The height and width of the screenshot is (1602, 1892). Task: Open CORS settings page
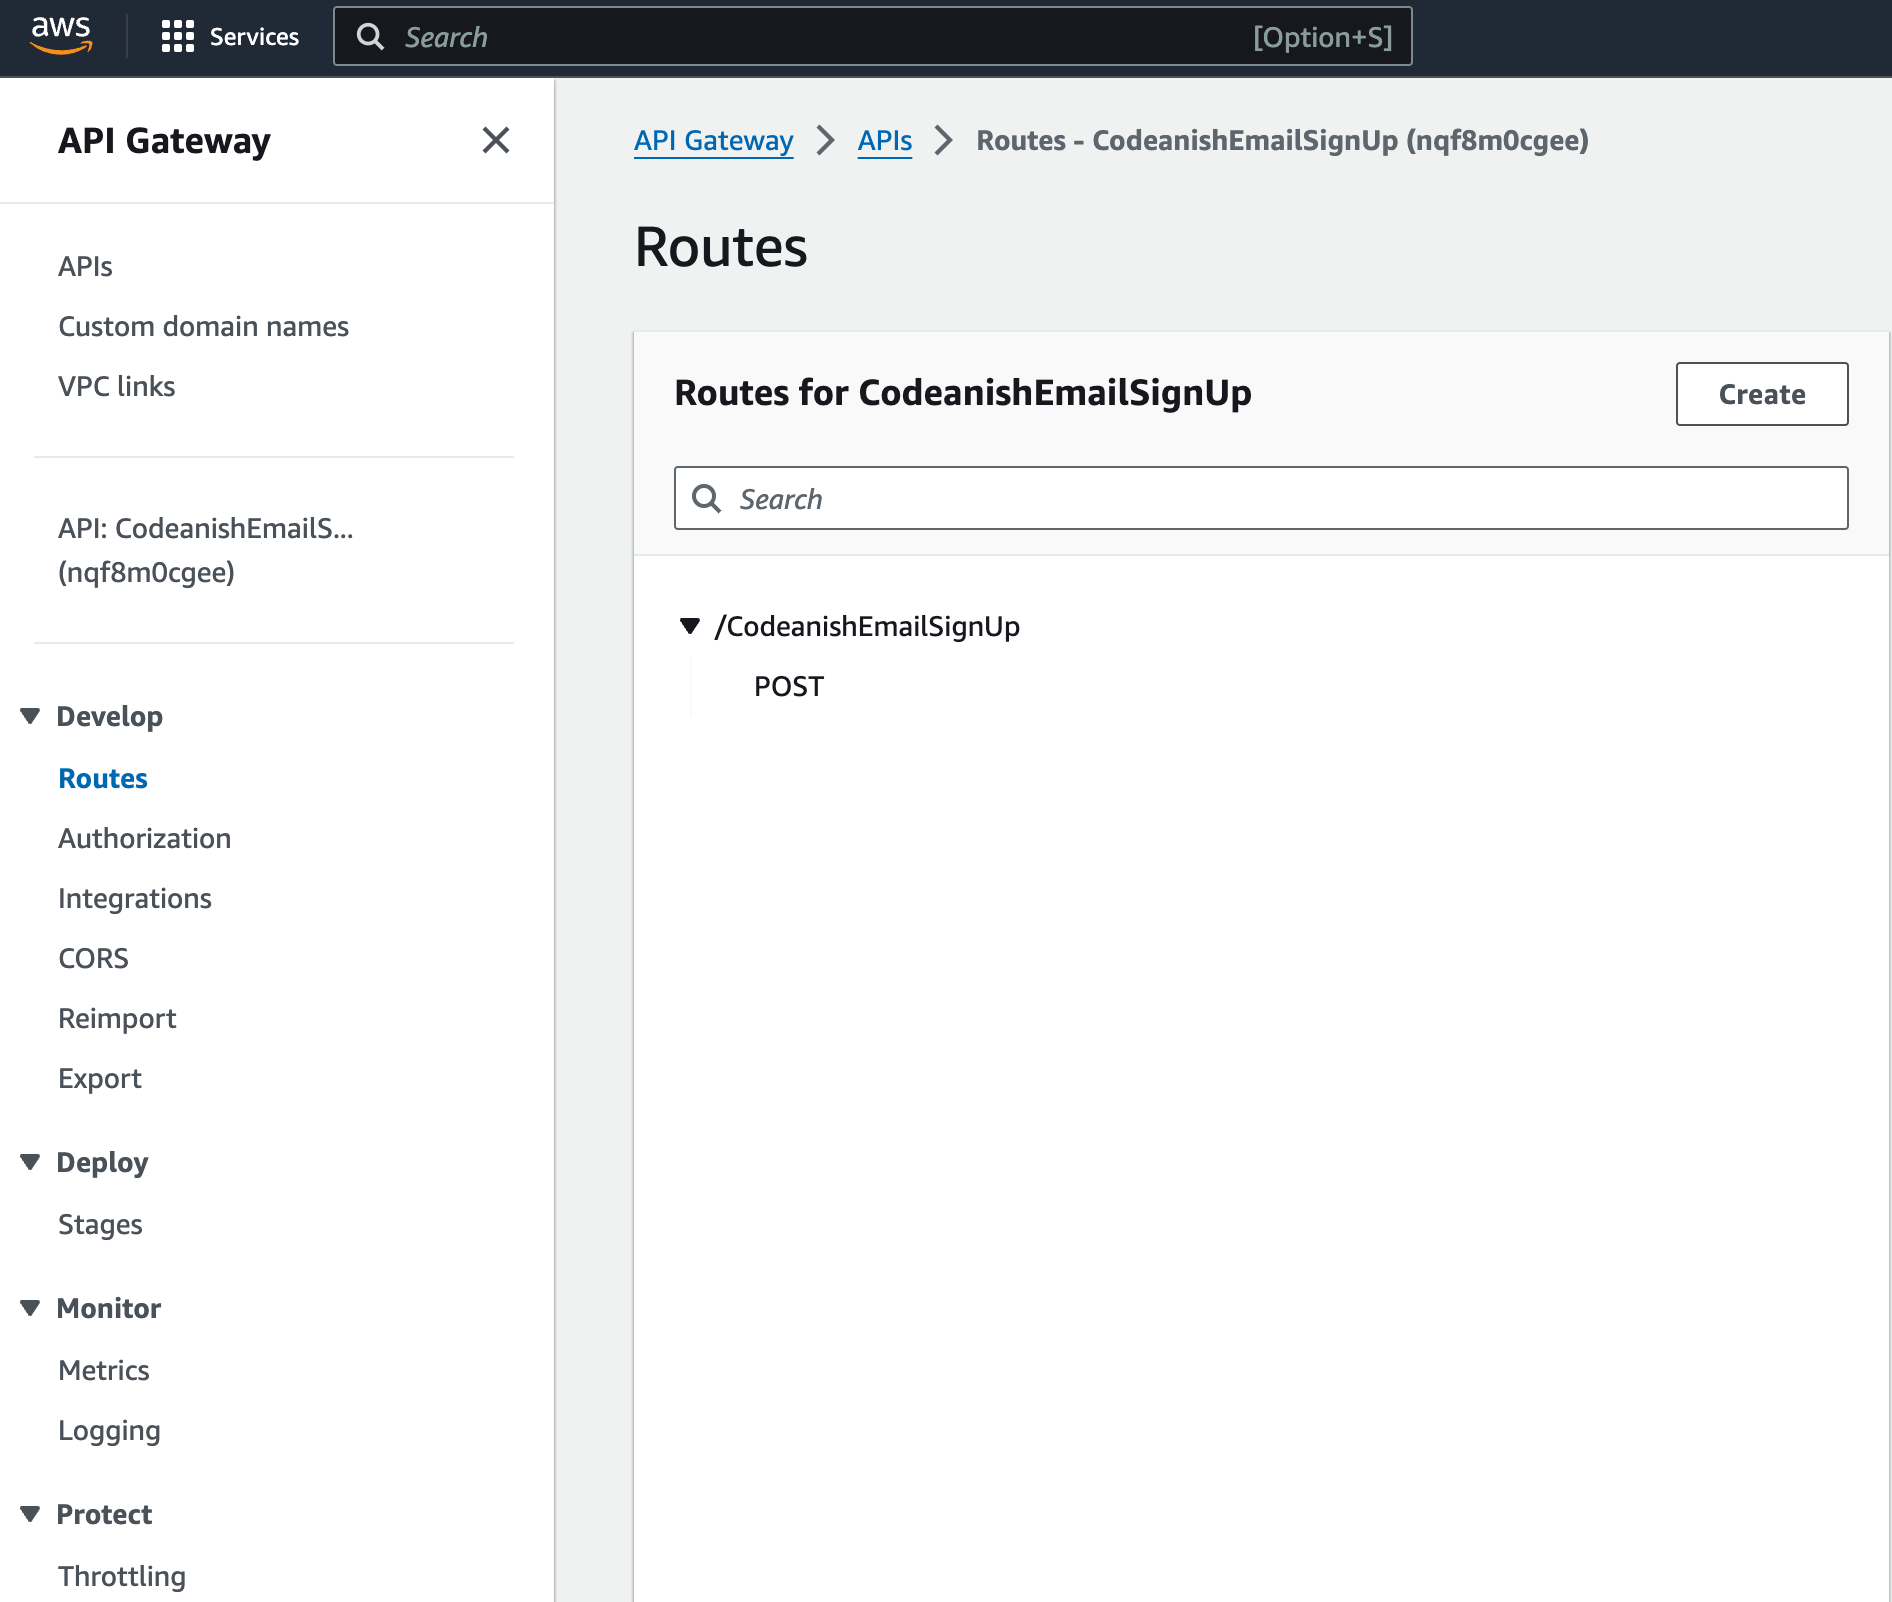click(x=94, y=958)
